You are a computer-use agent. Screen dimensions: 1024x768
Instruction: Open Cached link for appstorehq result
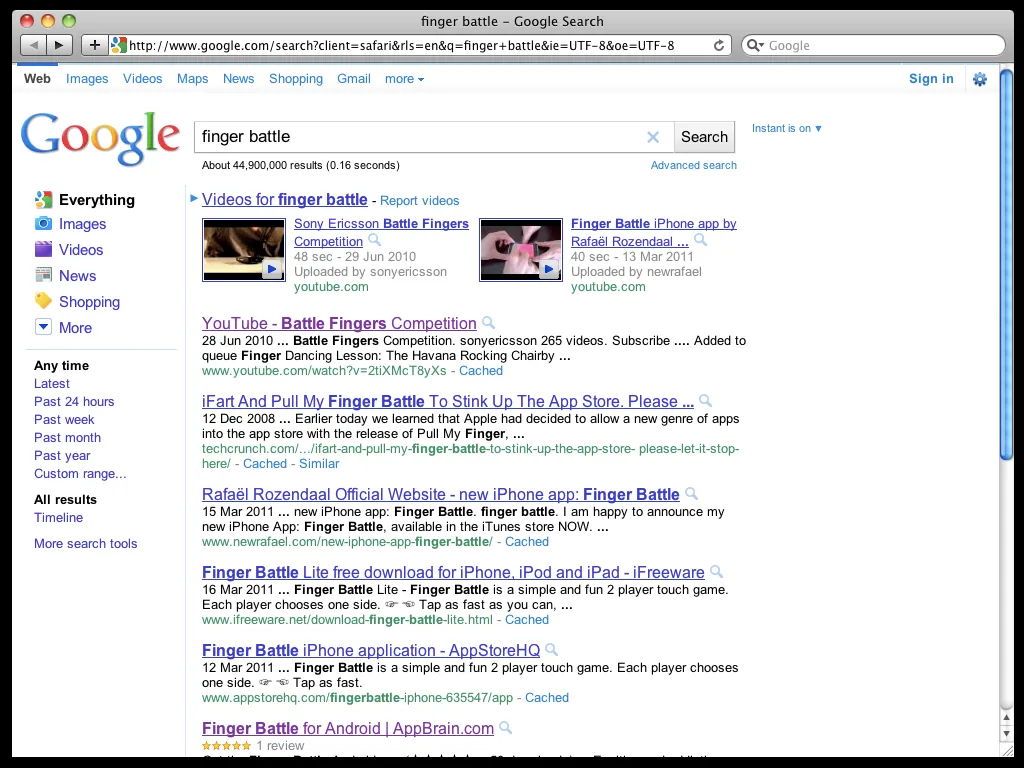(x=547, y=697)
